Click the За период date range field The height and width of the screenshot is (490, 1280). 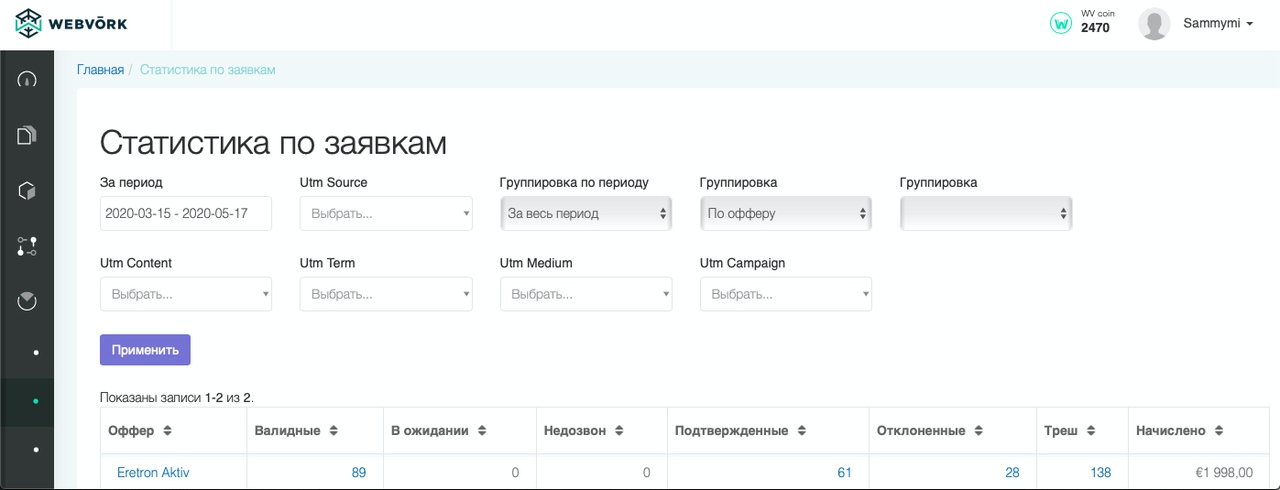[x=186, y=213]
